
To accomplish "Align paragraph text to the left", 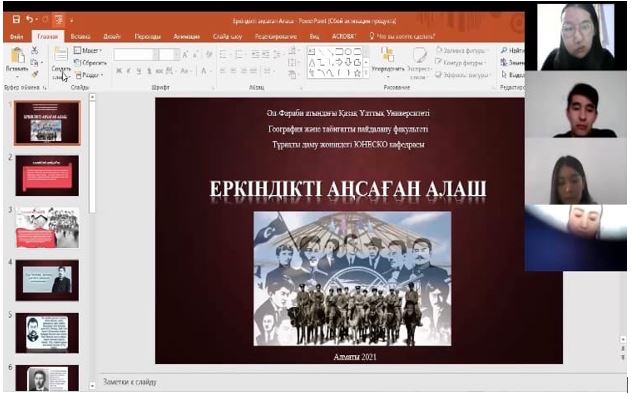I will [x=223, y=71].
